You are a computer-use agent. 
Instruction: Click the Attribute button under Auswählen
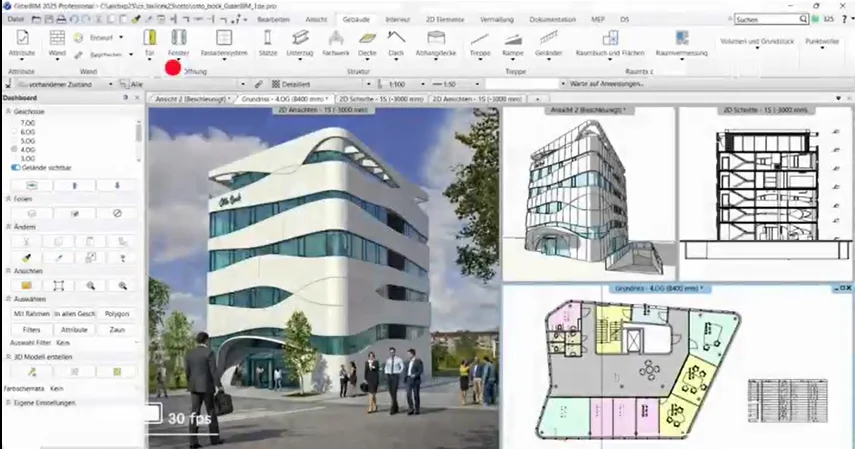tap(75, 330)
